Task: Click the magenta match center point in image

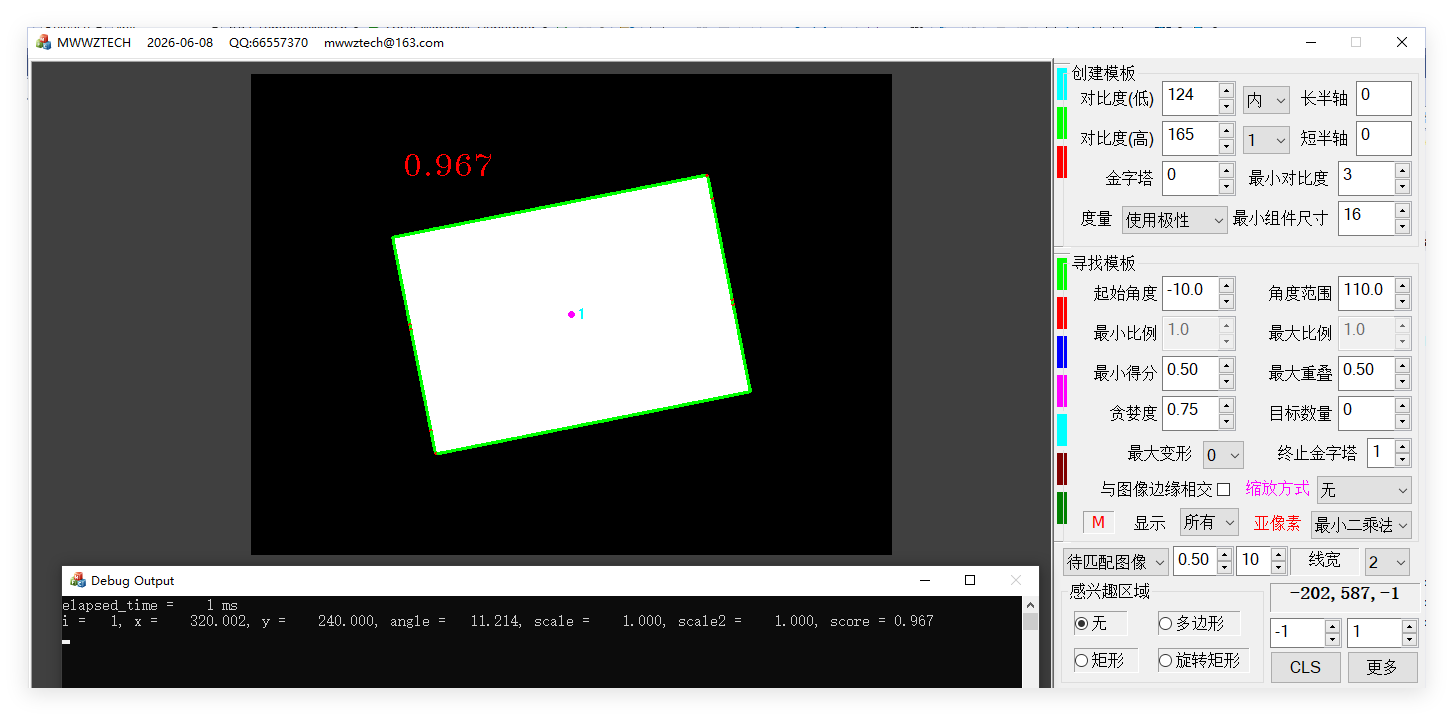Action: pyautogui.click(x=571, y=314)
